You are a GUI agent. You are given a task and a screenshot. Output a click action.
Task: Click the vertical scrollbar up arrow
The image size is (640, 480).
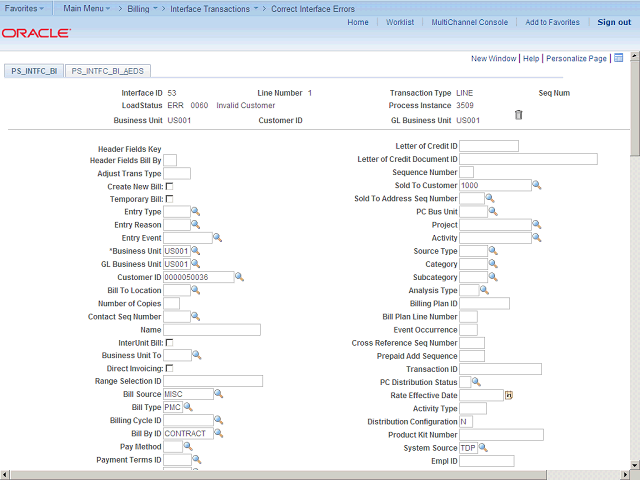click(635, 56)
